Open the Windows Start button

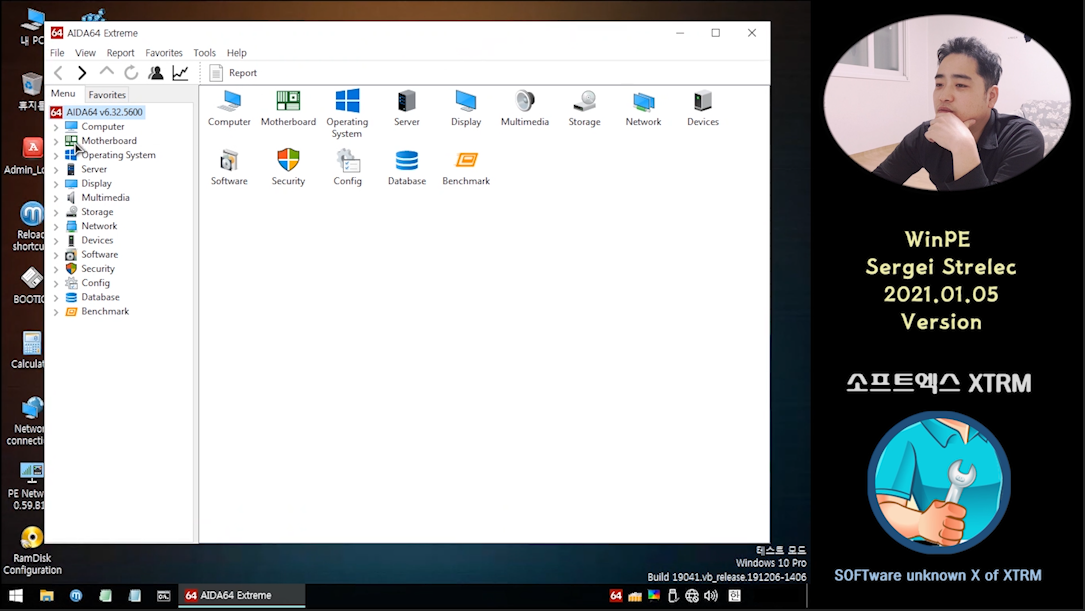15,596
